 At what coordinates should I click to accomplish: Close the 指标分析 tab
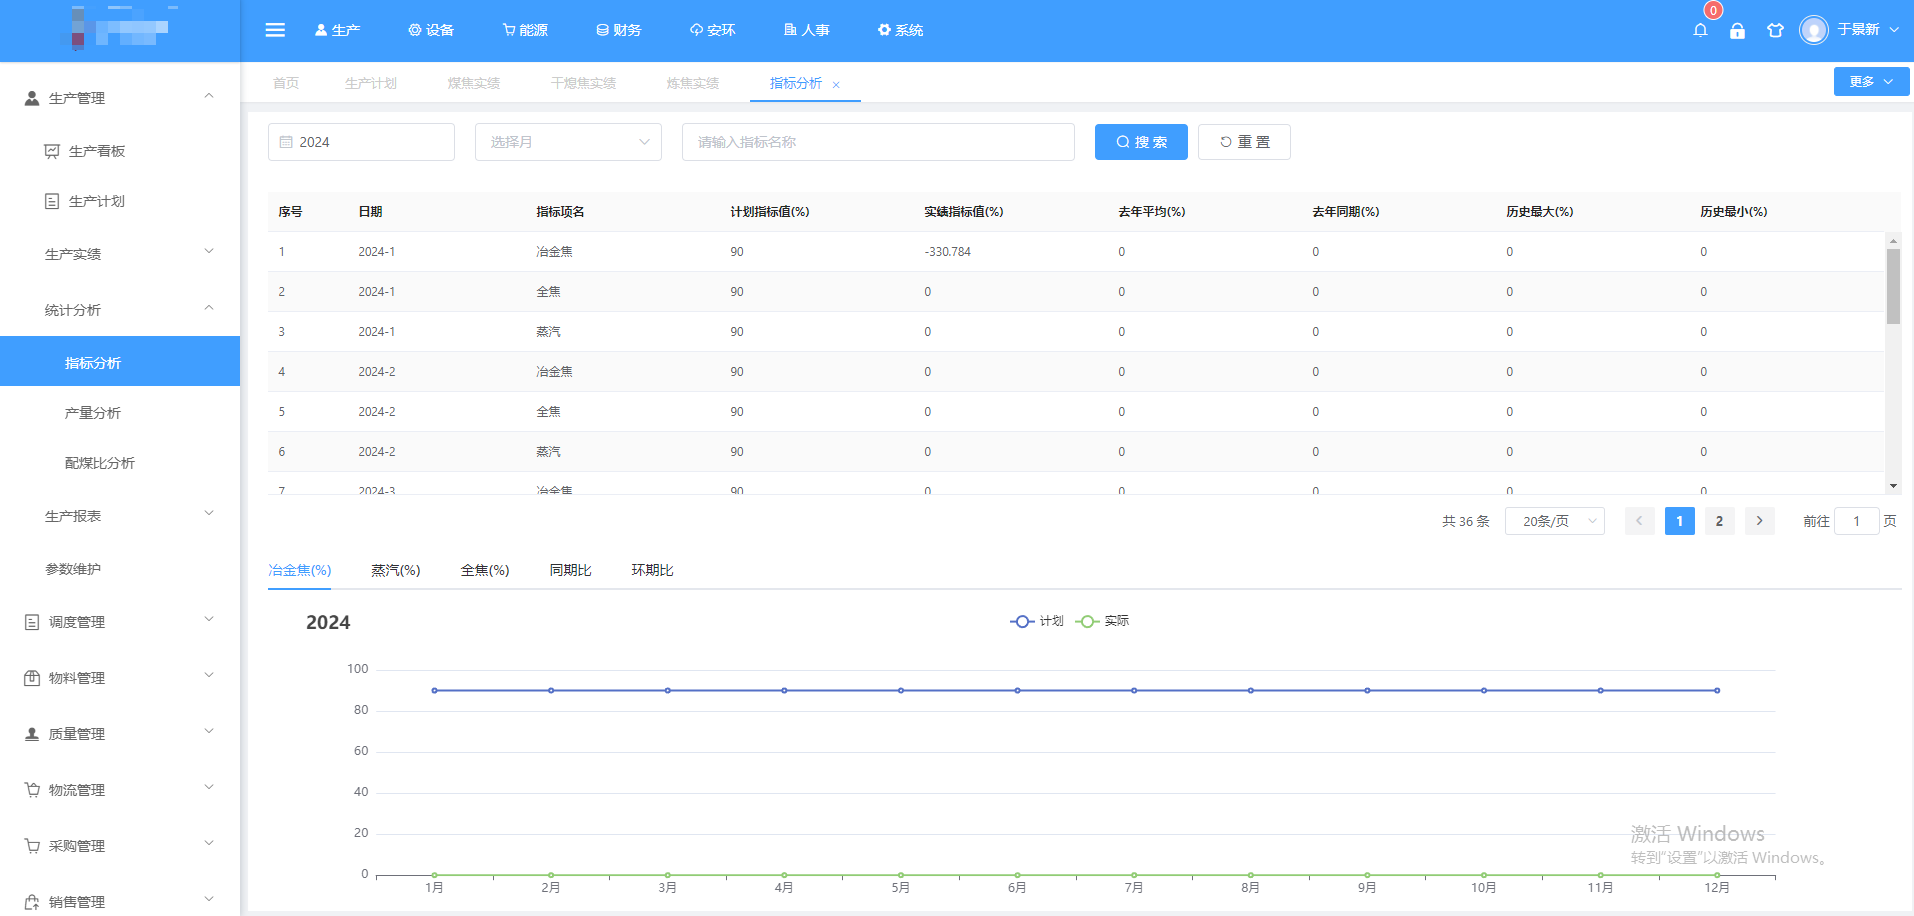click(836, 85)
